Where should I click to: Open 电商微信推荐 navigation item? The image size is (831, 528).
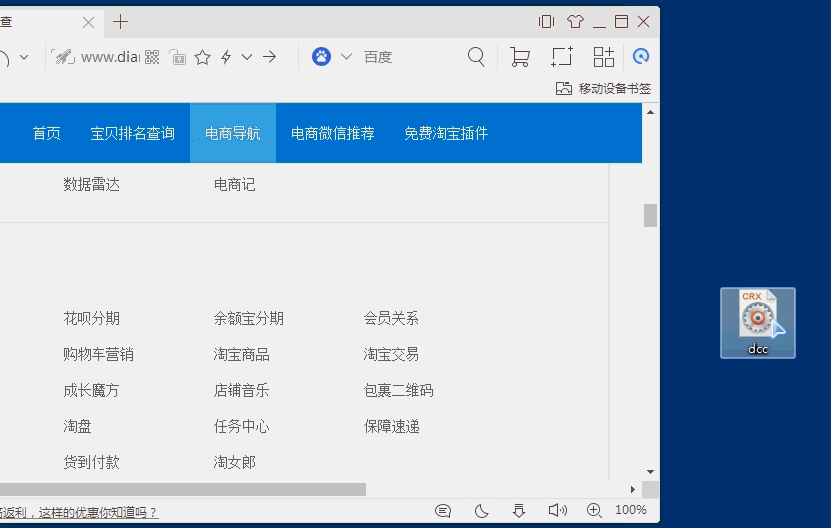333,133
